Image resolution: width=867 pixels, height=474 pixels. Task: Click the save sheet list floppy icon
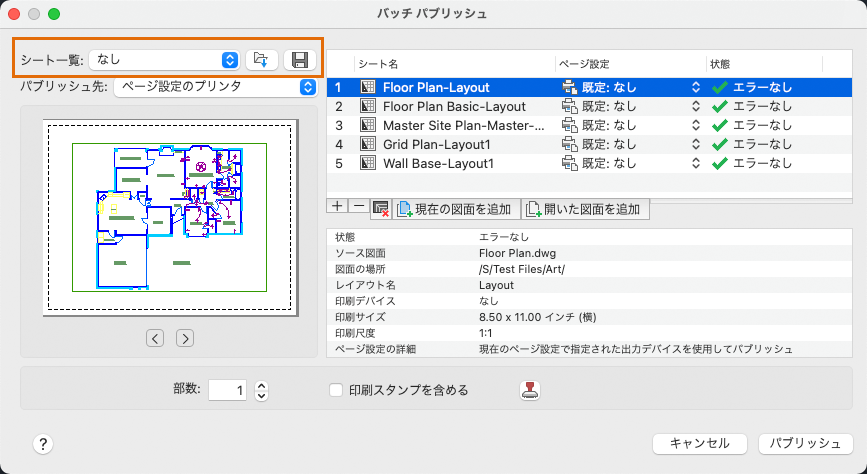(300, 60)
